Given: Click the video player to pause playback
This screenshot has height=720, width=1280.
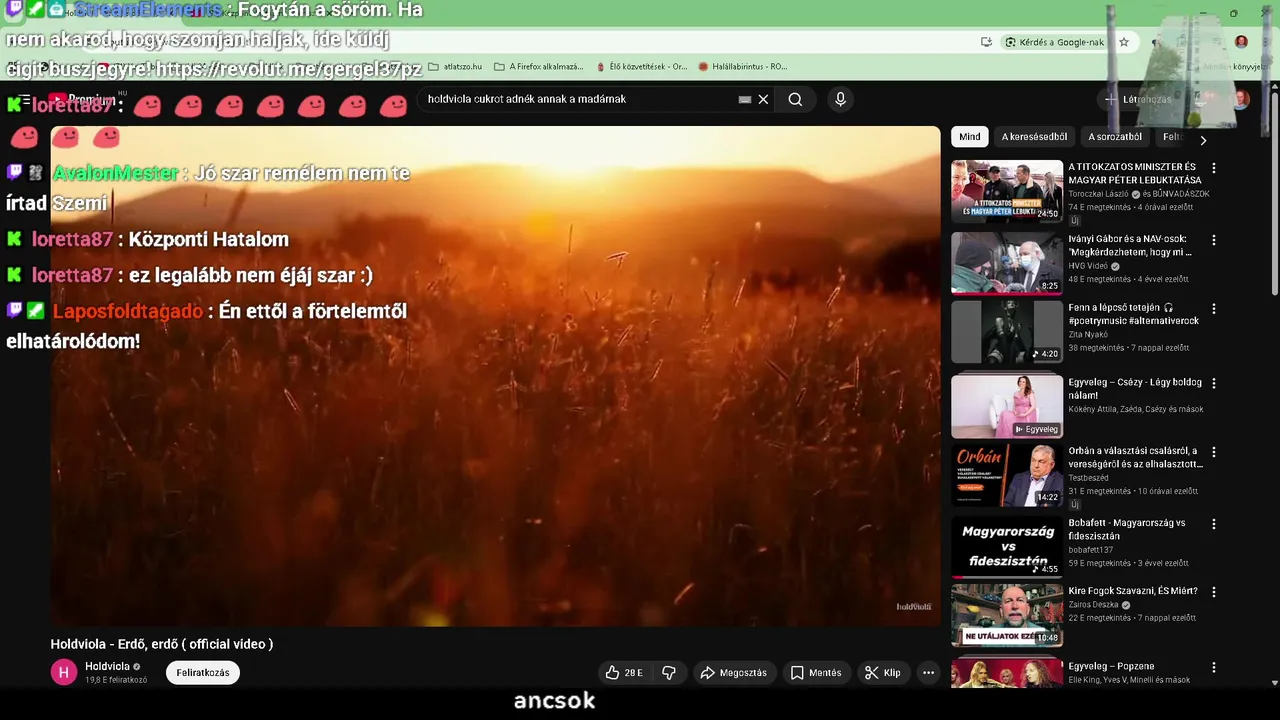Looking at the screenshot, I should click(x=495, y=376).
